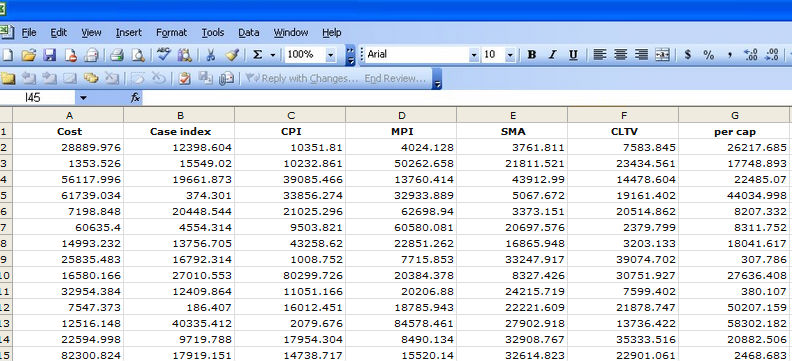Open the Format menu
This screenshot has width=792, height=361.
[171, 32]
